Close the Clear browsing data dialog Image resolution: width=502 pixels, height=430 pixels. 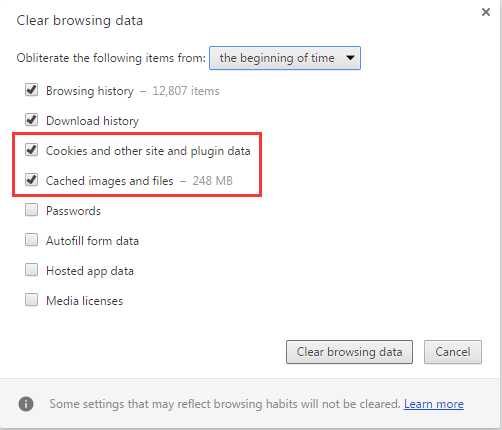click(486, 12)
